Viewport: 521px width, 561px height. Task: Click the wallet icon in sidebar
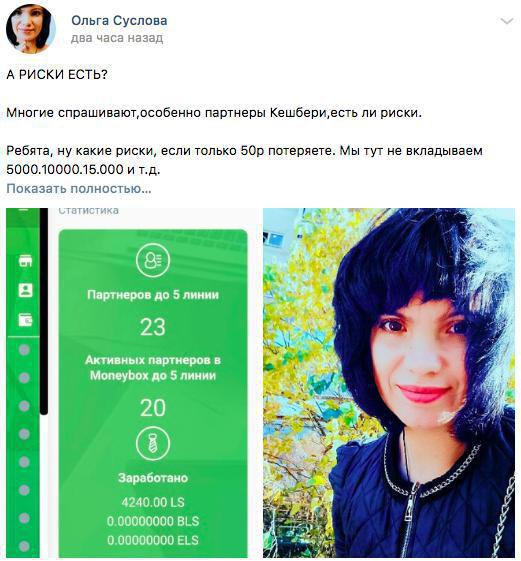coord(25,319)
